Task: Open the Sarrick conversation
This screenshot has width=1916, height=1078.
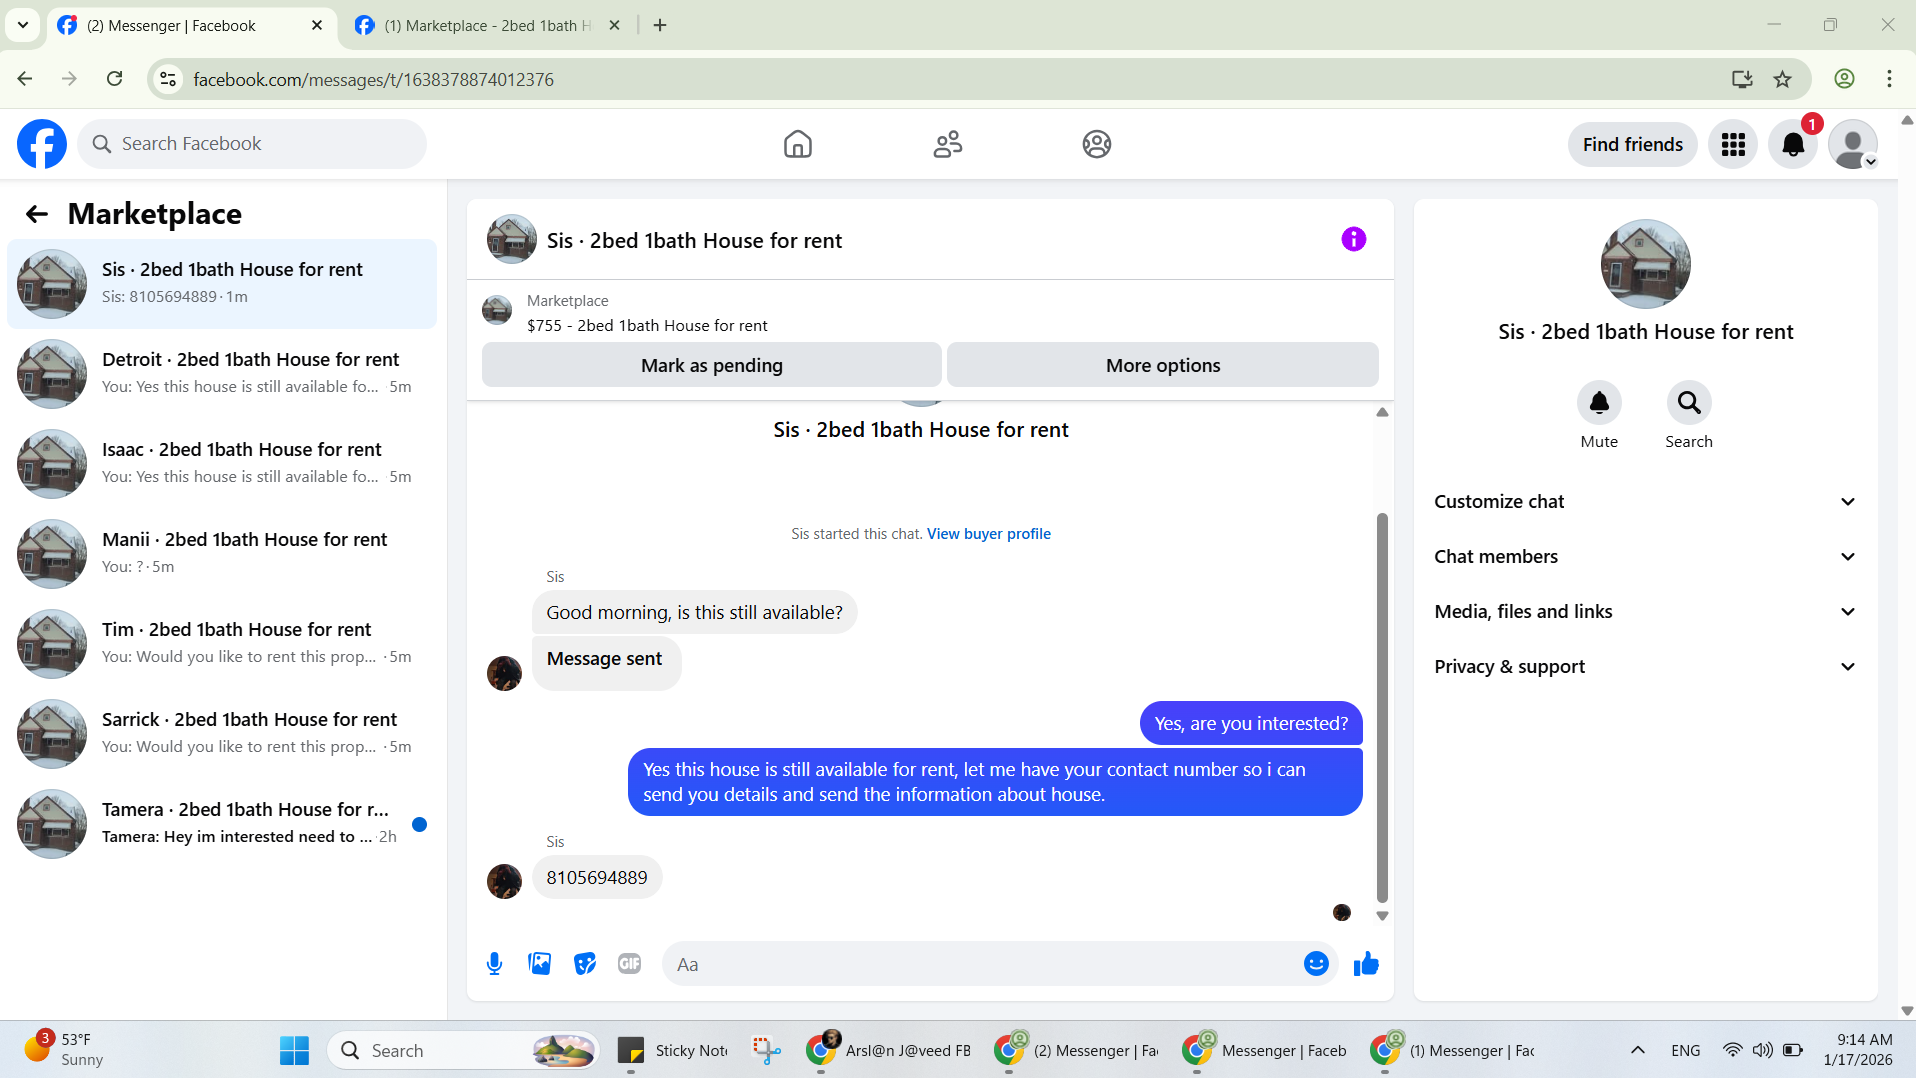Action: [222, 734]
